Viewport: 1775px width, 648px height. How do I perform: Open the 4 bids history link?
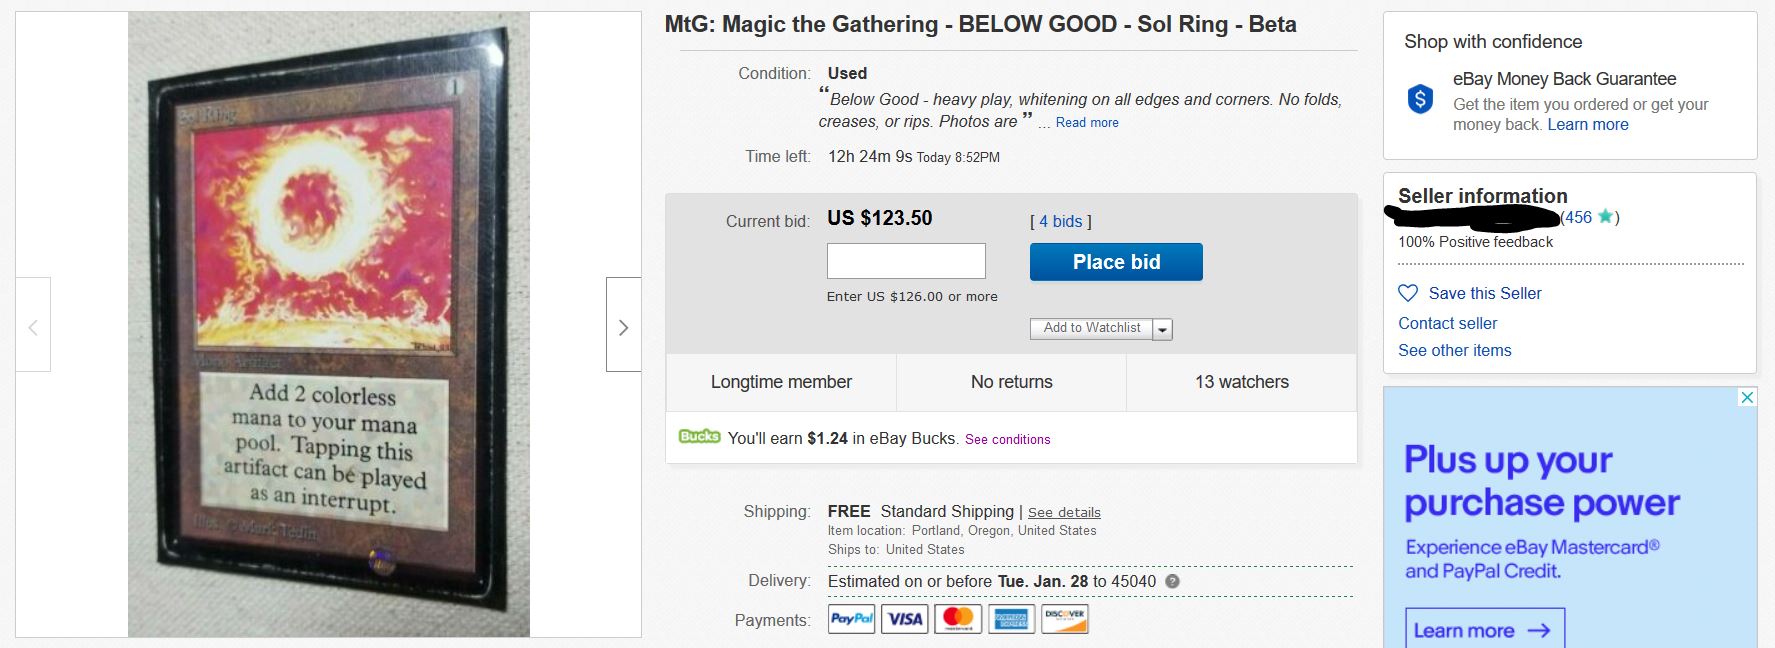pos(1060,221)
